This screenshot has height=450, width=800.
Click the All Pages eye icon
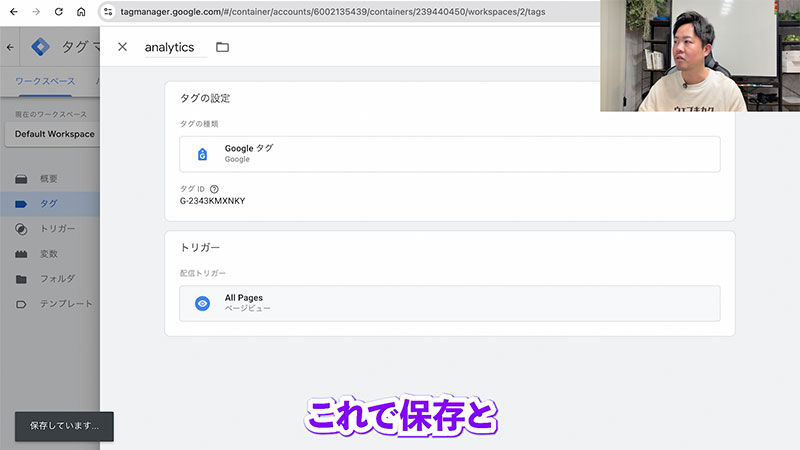[x=203, y=304]
